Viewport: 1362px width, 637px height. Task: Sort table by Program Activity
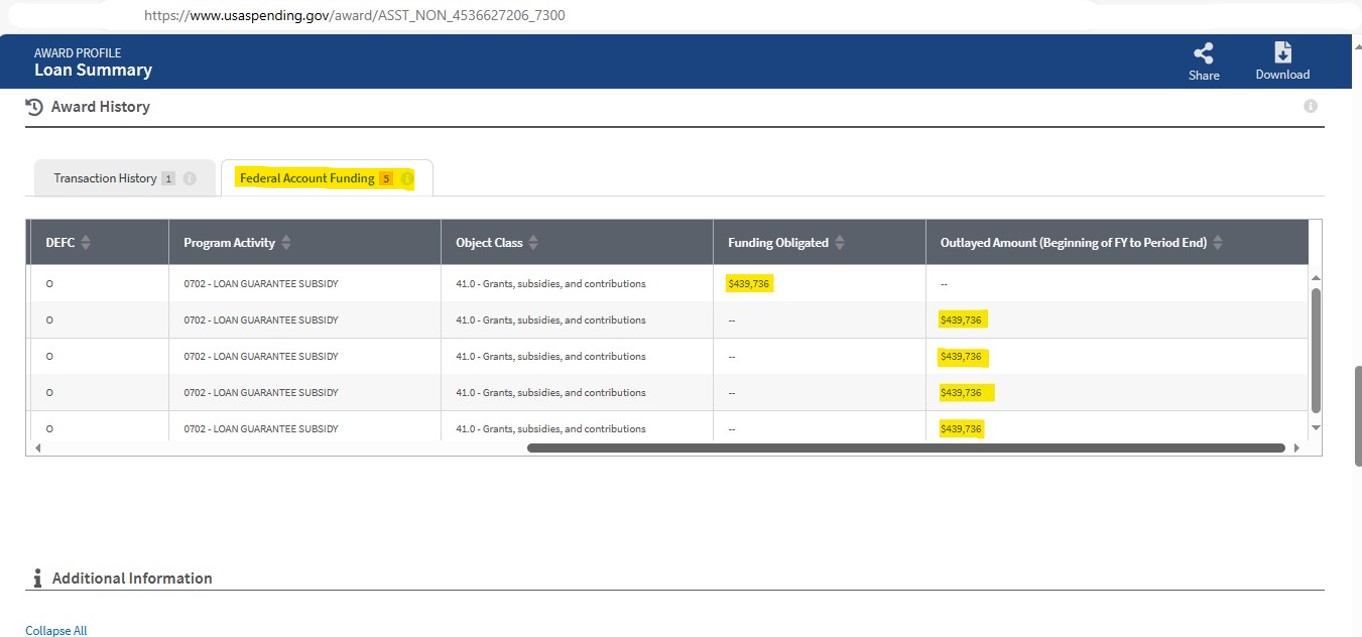287,243
